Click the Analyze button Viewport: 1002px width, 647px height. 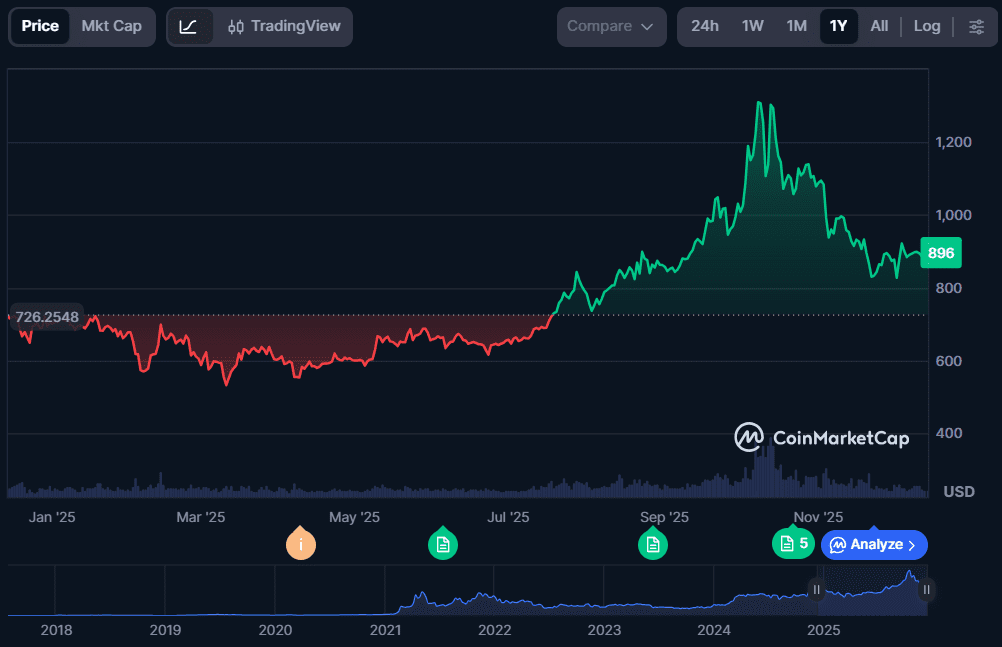[874, 545]
